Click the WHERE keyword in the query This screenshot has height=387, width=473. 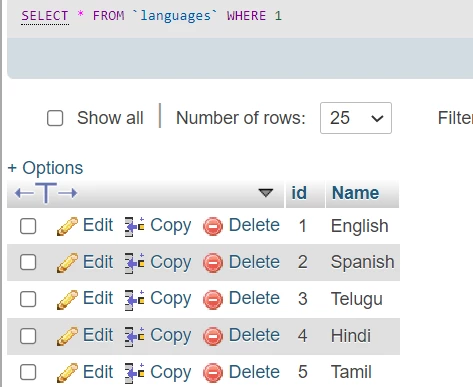pyautogui.click(x=246, y=16)
